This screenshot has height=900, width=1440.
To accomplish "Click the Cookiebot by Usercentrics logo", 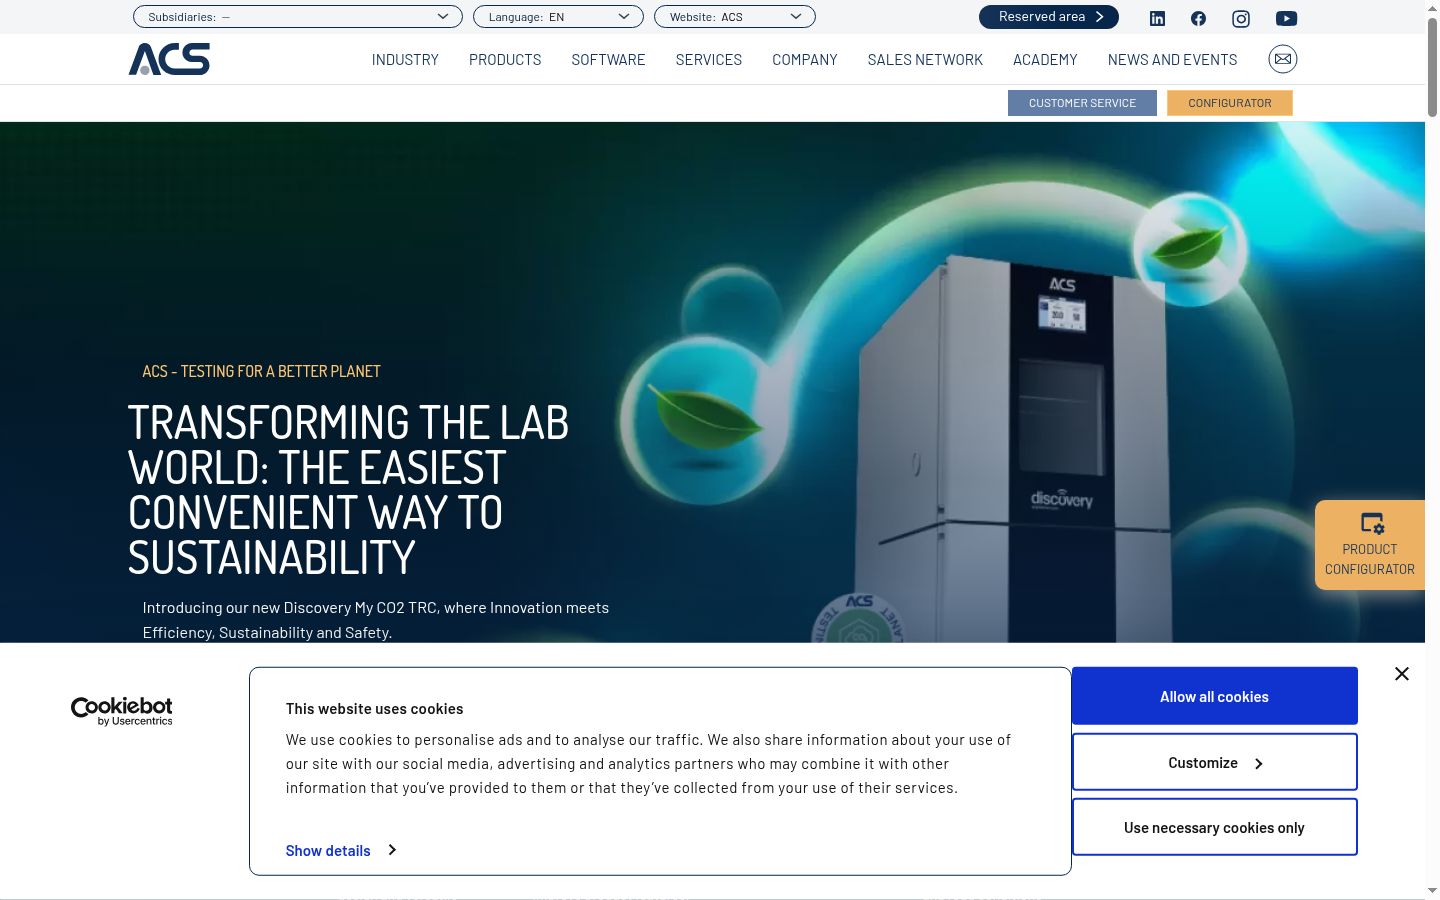I will [122, 711].
